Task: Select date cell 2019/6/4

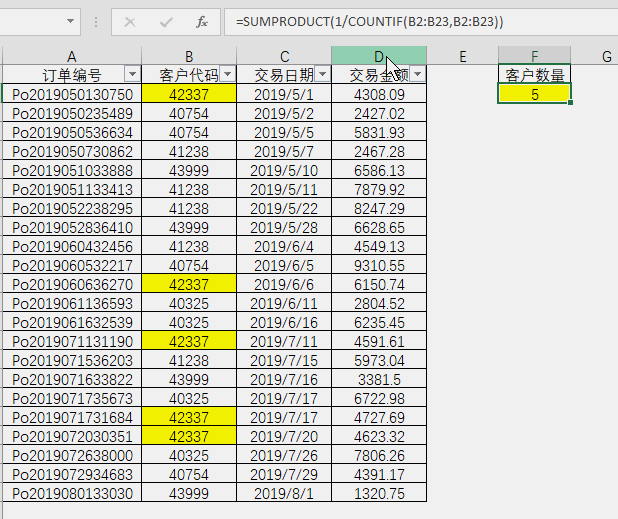Action: pyautogui.click(x=284, y=246)
